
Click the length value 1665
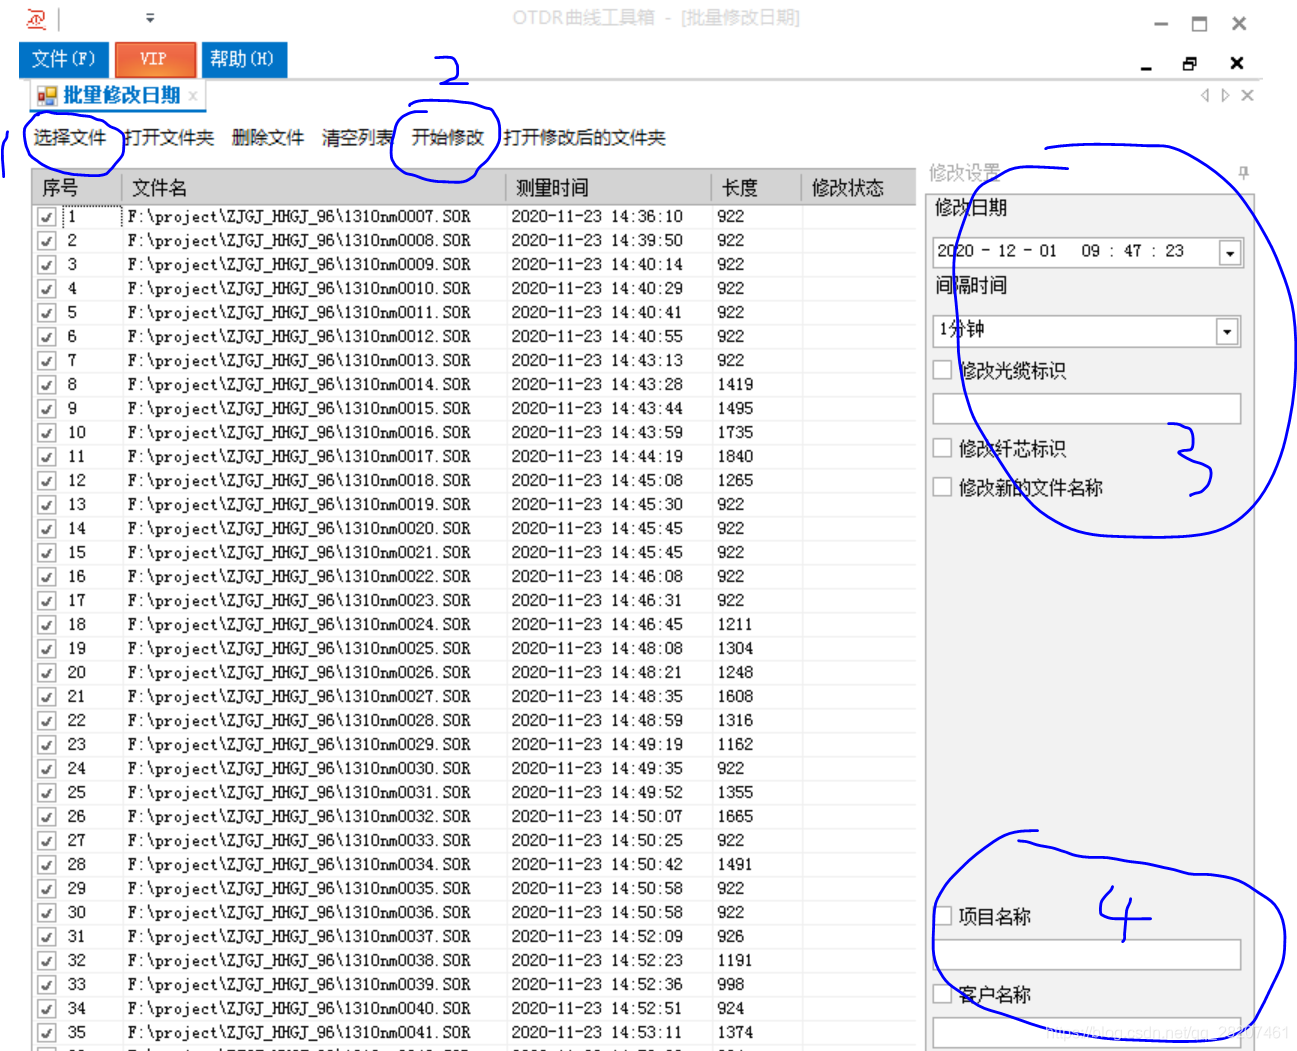pyautogui.click(x=735, y=816)
